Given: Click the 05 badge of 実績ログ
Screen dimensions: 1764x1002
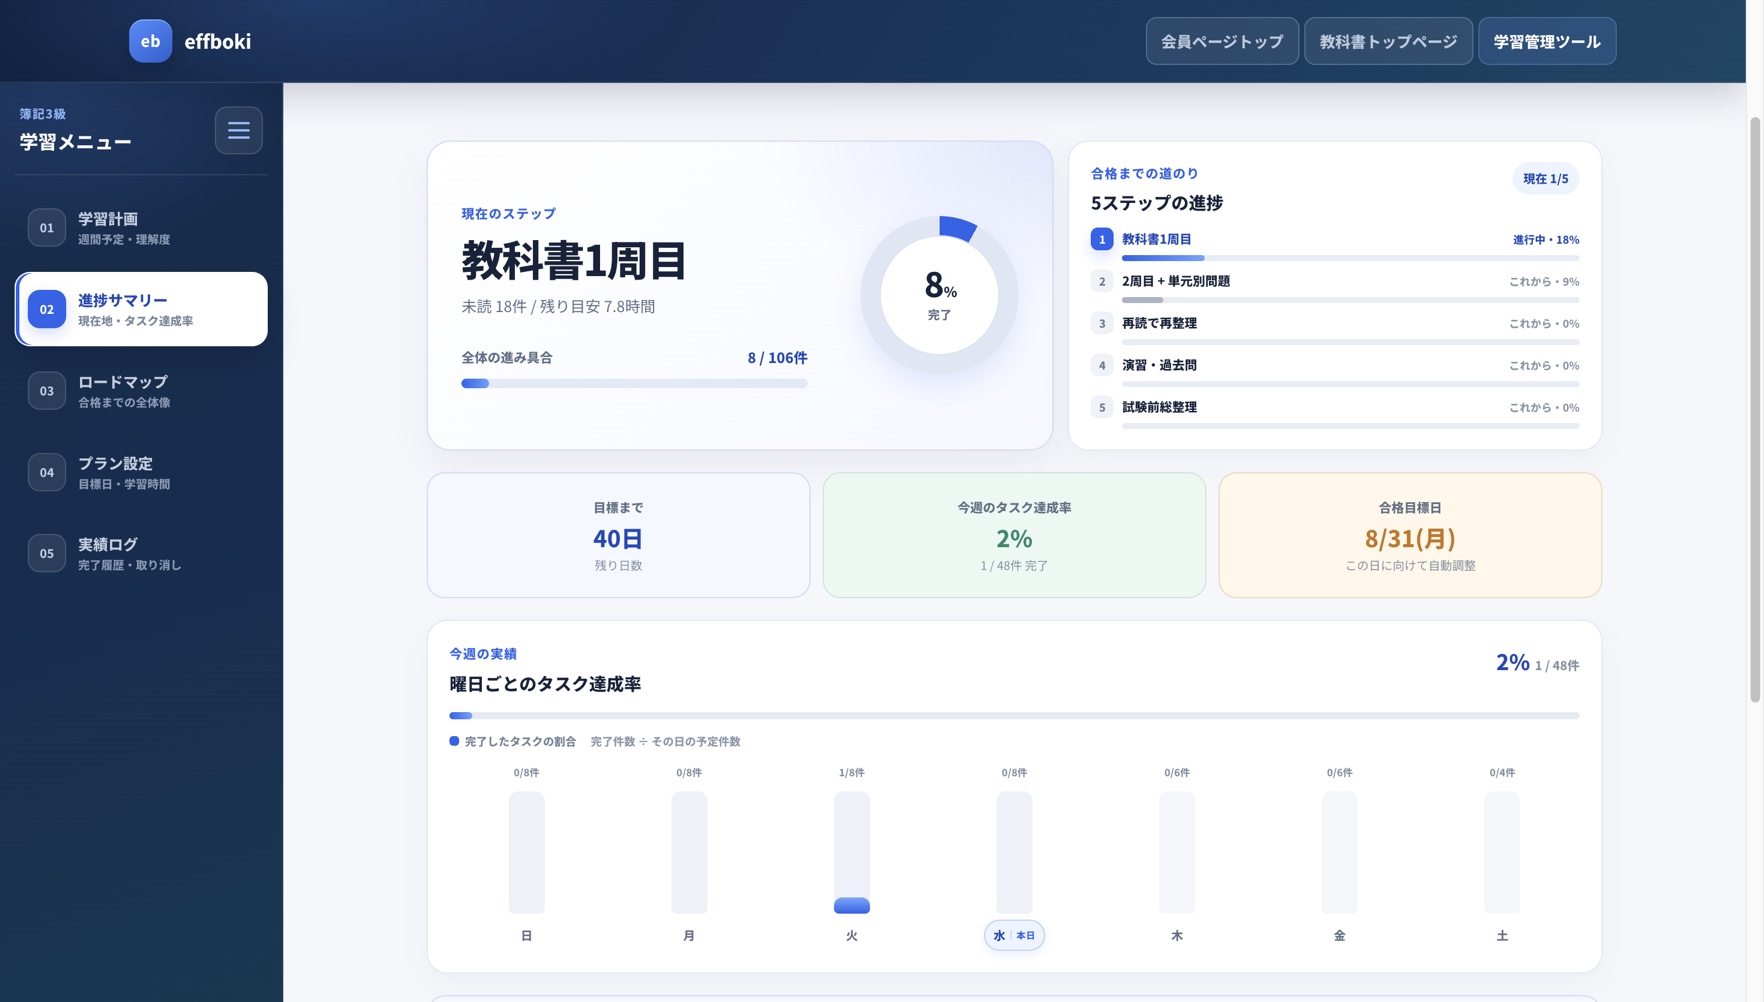Looking at the screenshot, I should coord(47,553).
